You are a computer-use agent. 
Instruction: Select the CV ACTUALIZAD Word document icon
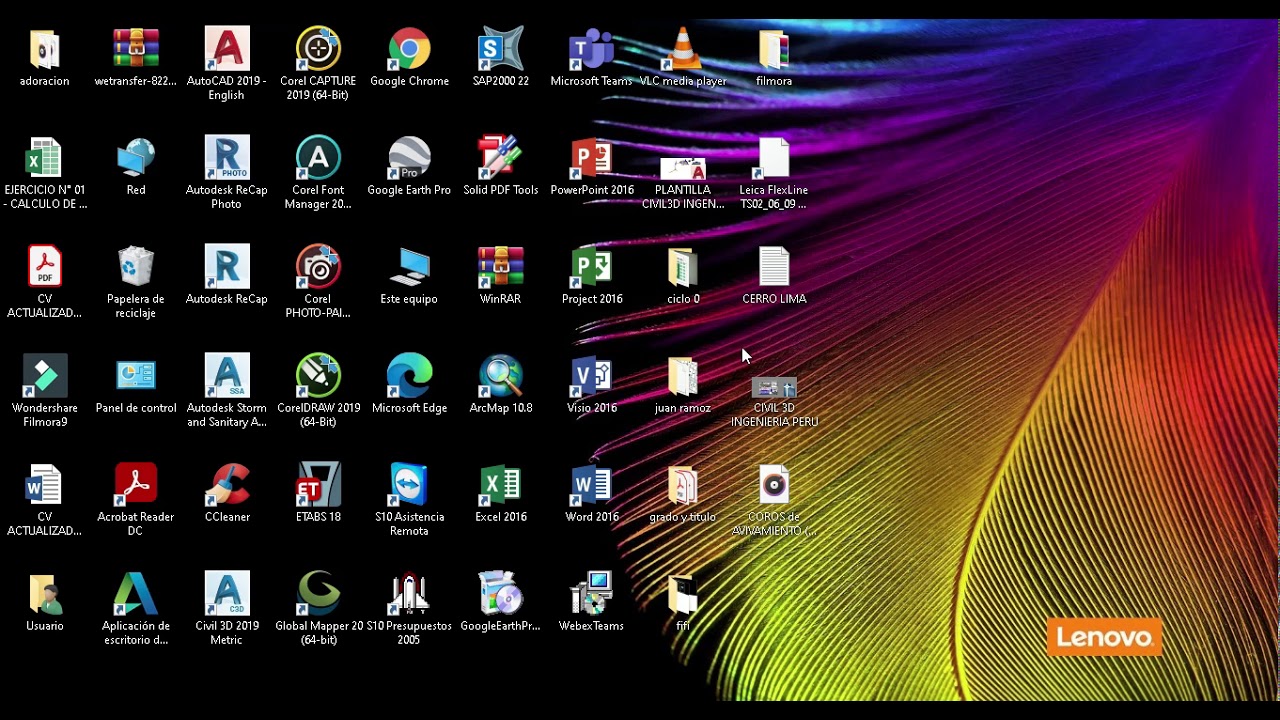(x=44, y=485)
